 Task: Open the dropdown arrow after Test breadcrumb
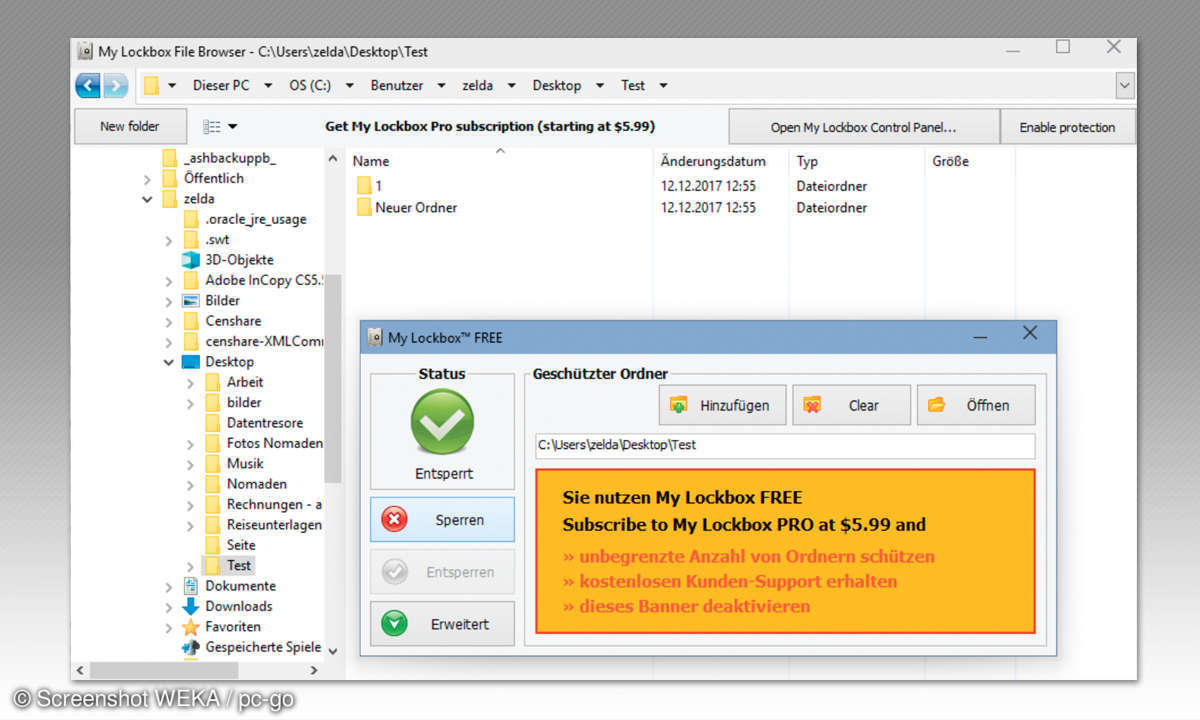coord(663,86)
